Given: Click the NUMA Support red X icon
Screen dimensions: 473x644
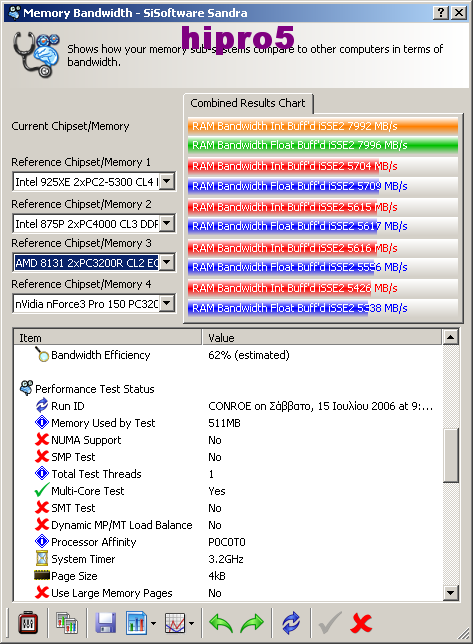Looking at the screenshot, I should coord(42,439).
